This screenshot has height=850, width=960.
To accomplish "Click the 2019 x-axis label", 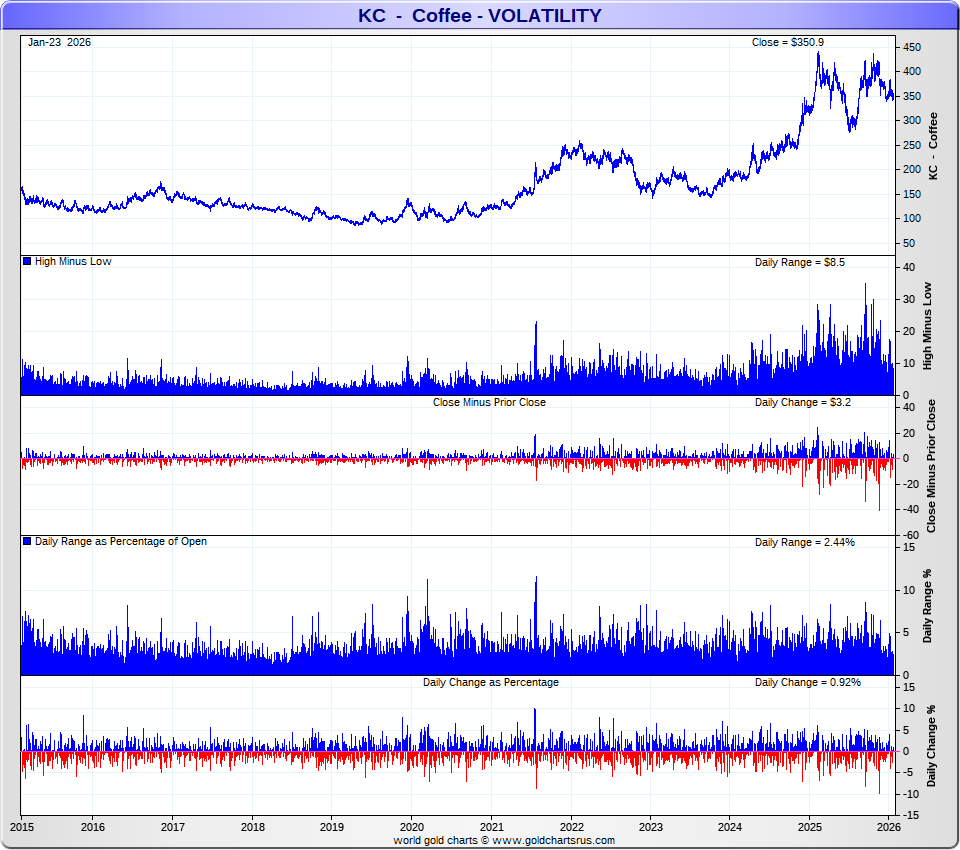I will click(332, 827).
